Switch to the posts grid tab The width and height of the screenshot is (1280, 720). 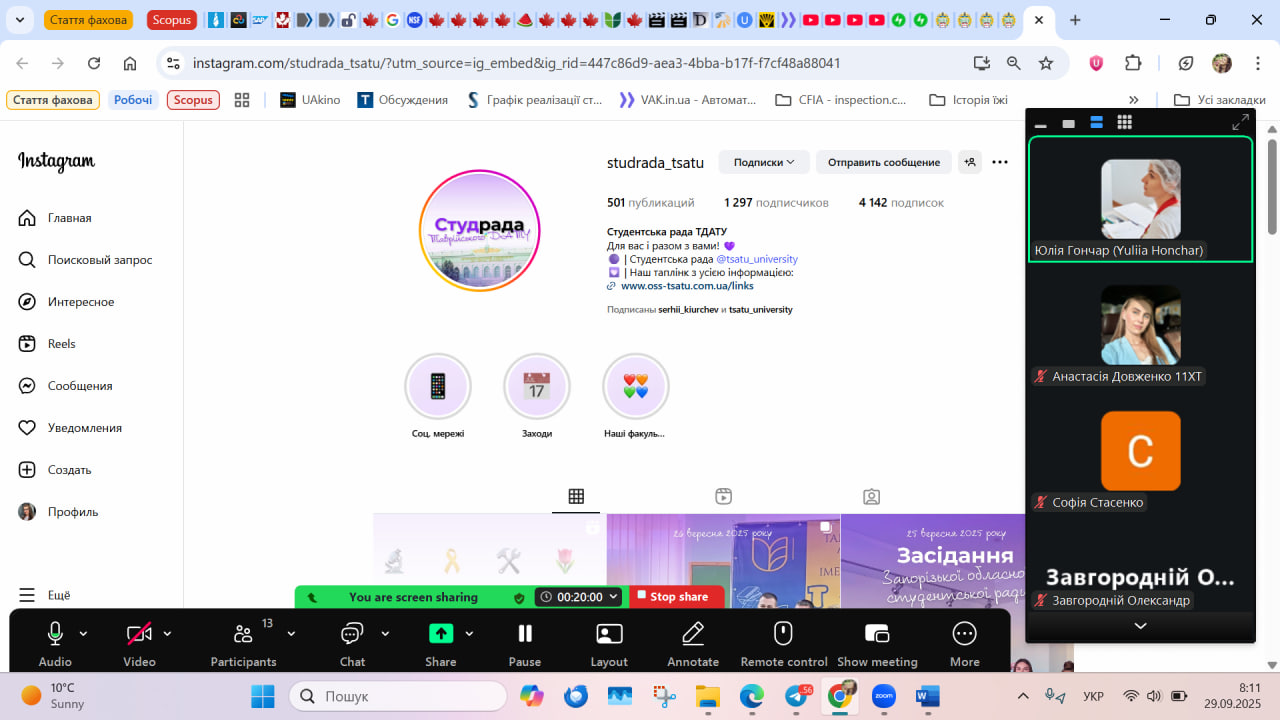click(576, 496)
